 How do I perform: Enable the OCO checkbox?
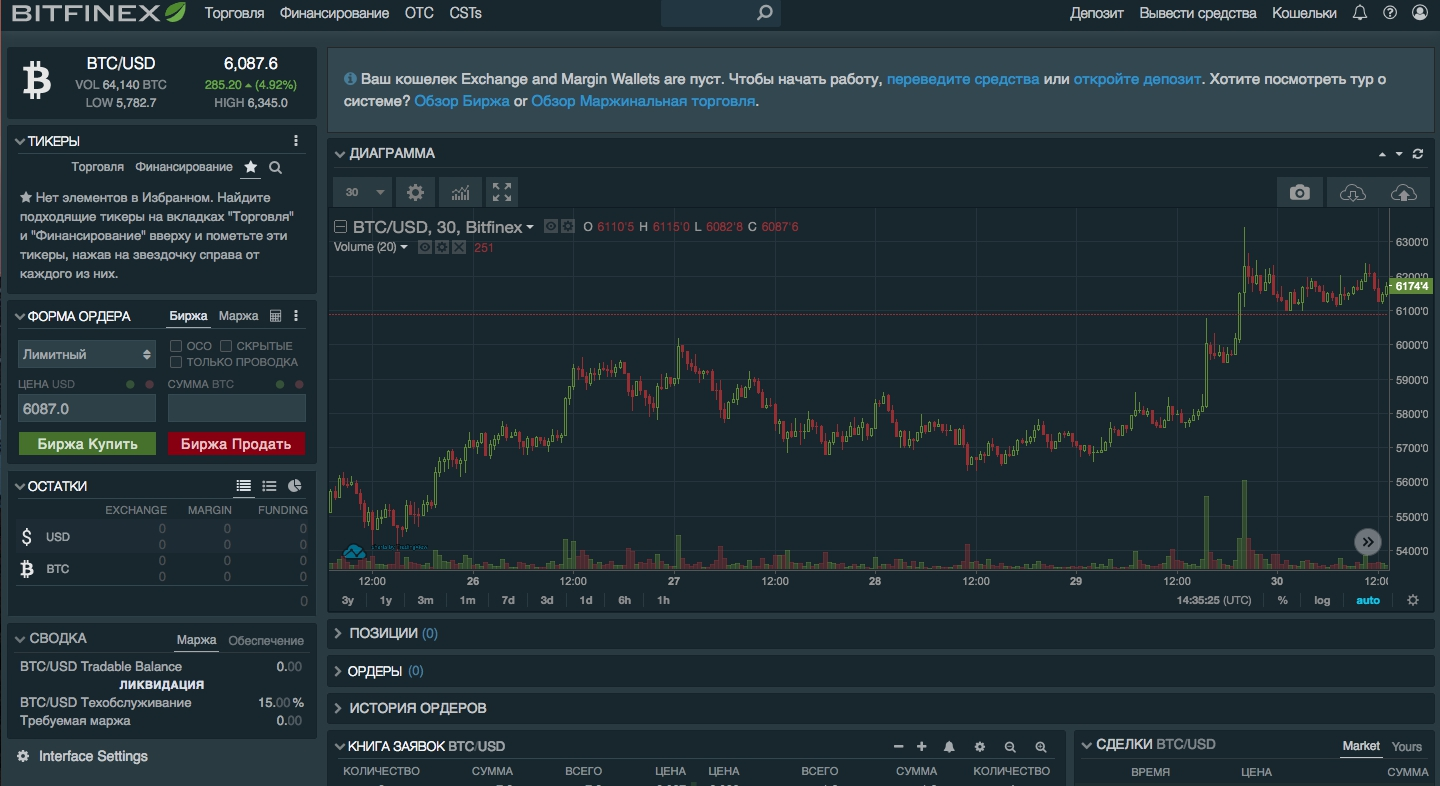click(x=176, y=346)
